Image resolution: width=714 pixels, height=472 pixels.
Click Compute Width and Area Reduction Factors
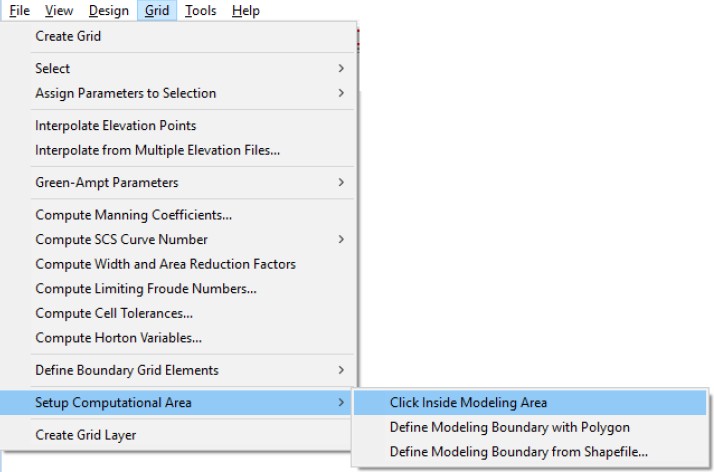point(165,264)
